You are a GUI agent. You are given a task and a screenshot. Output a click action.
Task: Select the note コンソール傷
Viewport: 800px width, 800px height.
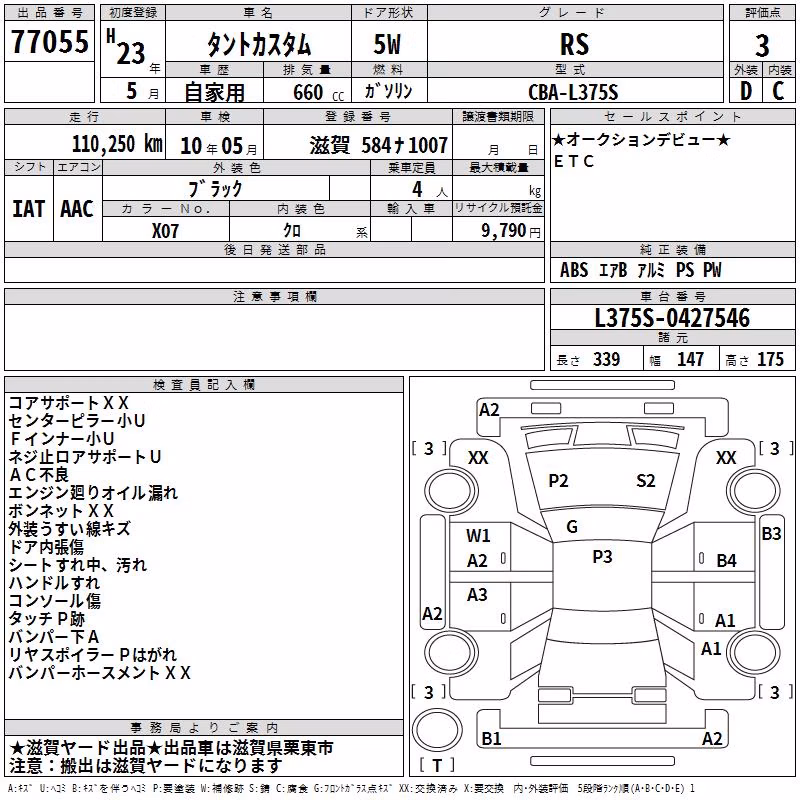(x=55, y=601)
